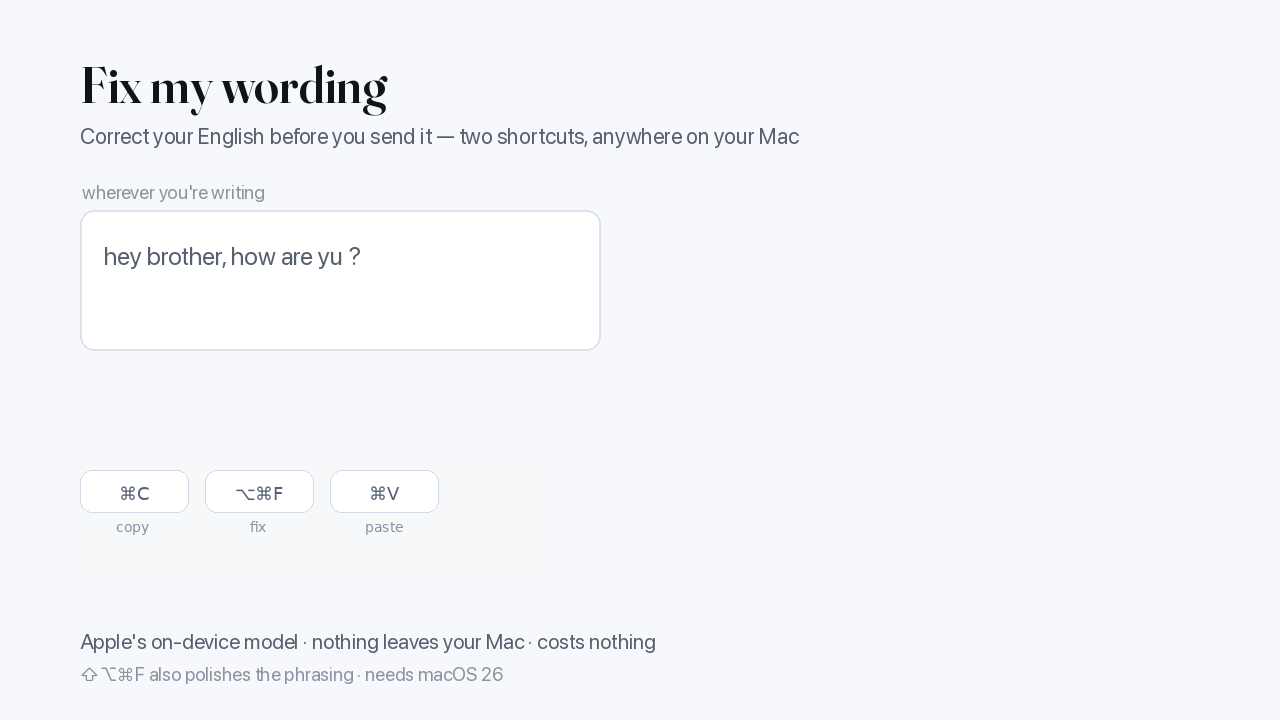Viewport: 1280px width, 720px height.
Task: Click the 'Fix my wording' heading
Action: pos(234,88)
